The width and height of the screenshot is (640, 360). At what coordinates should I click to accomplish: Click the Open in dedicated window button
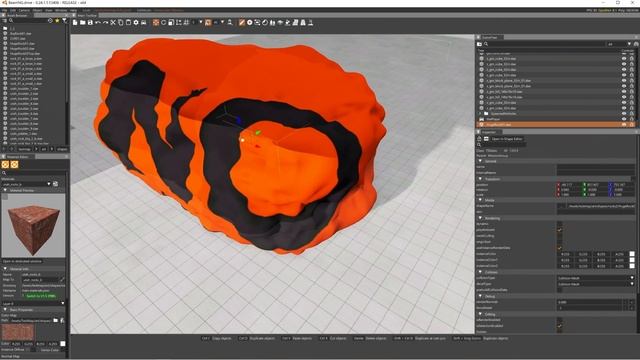22,261
